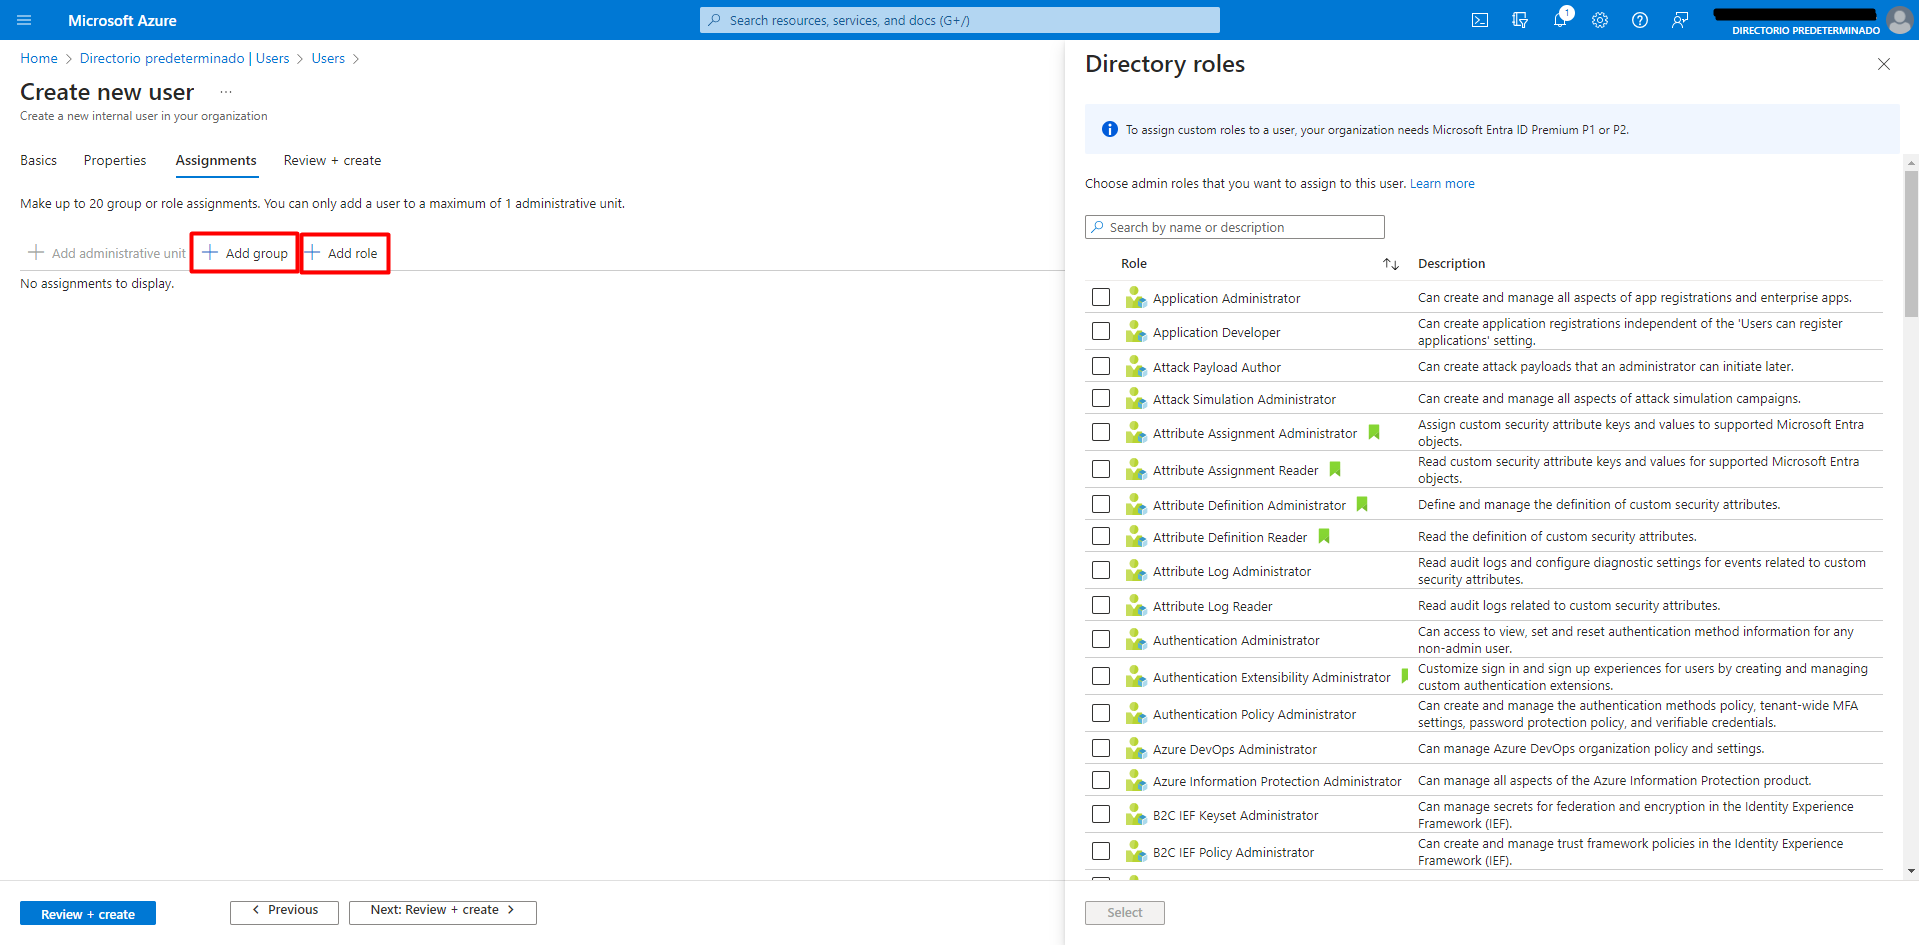Open the Learn more link
1919x945 pixels.
(x=1442, y=184)
